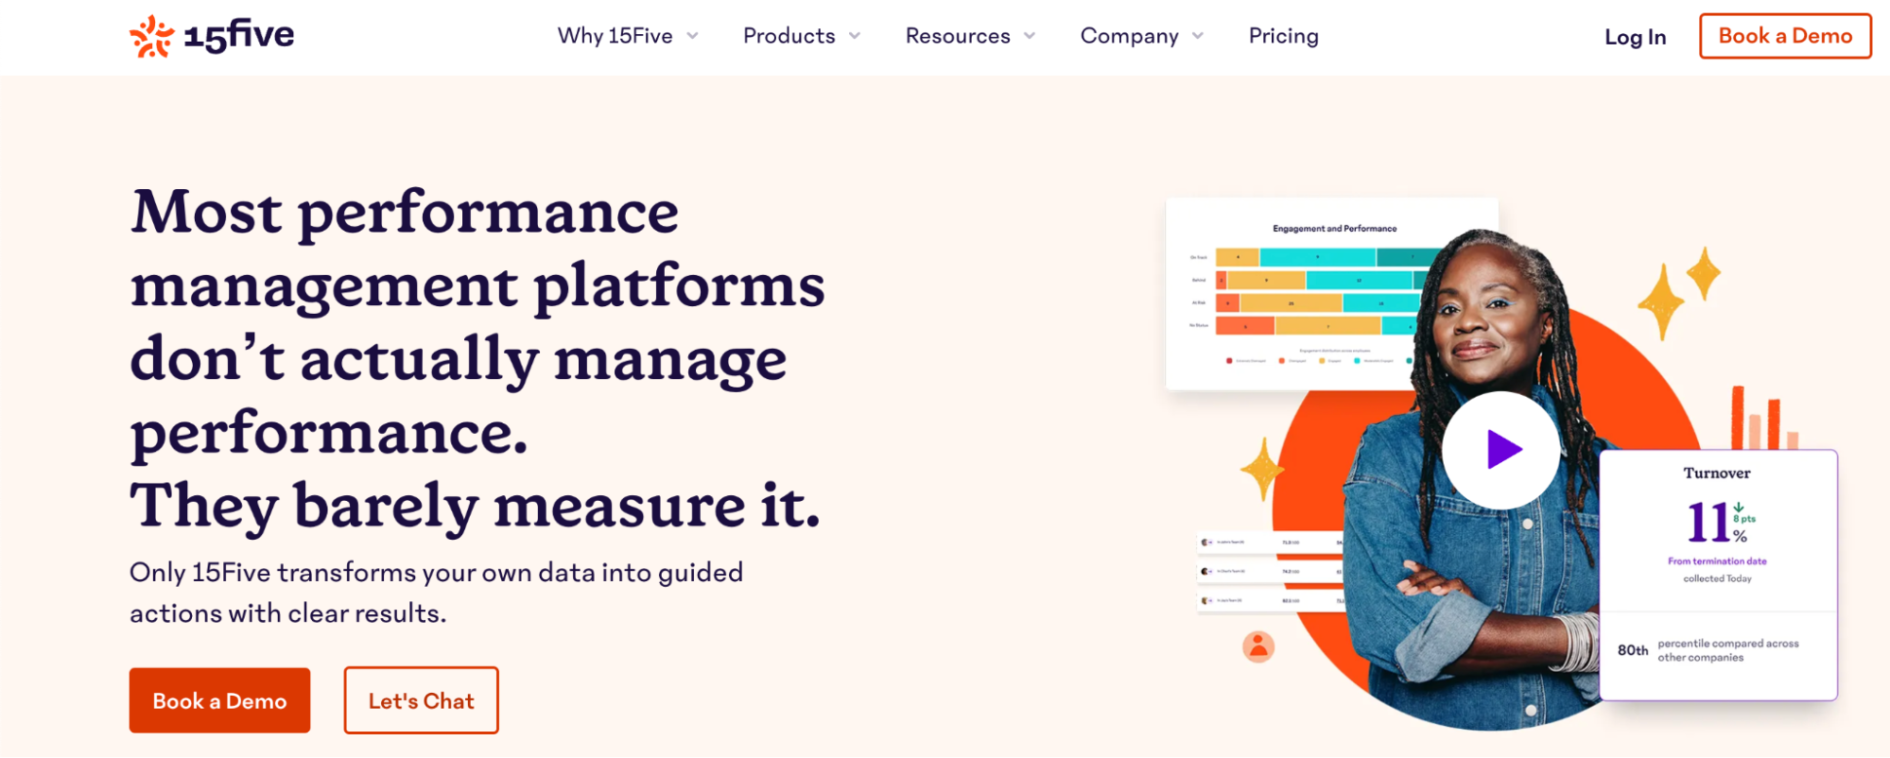This screenshot has height=758, width=1890.
Task: Click the solid orange Book a Demo button
Action: pyautogui.click(x=219, y=701)
